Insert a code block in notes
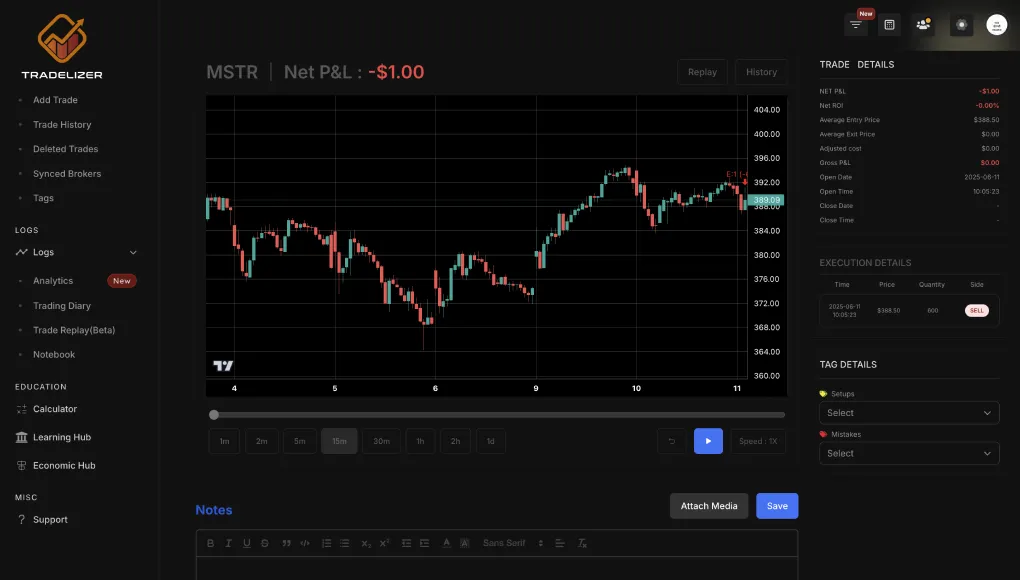 305,543
